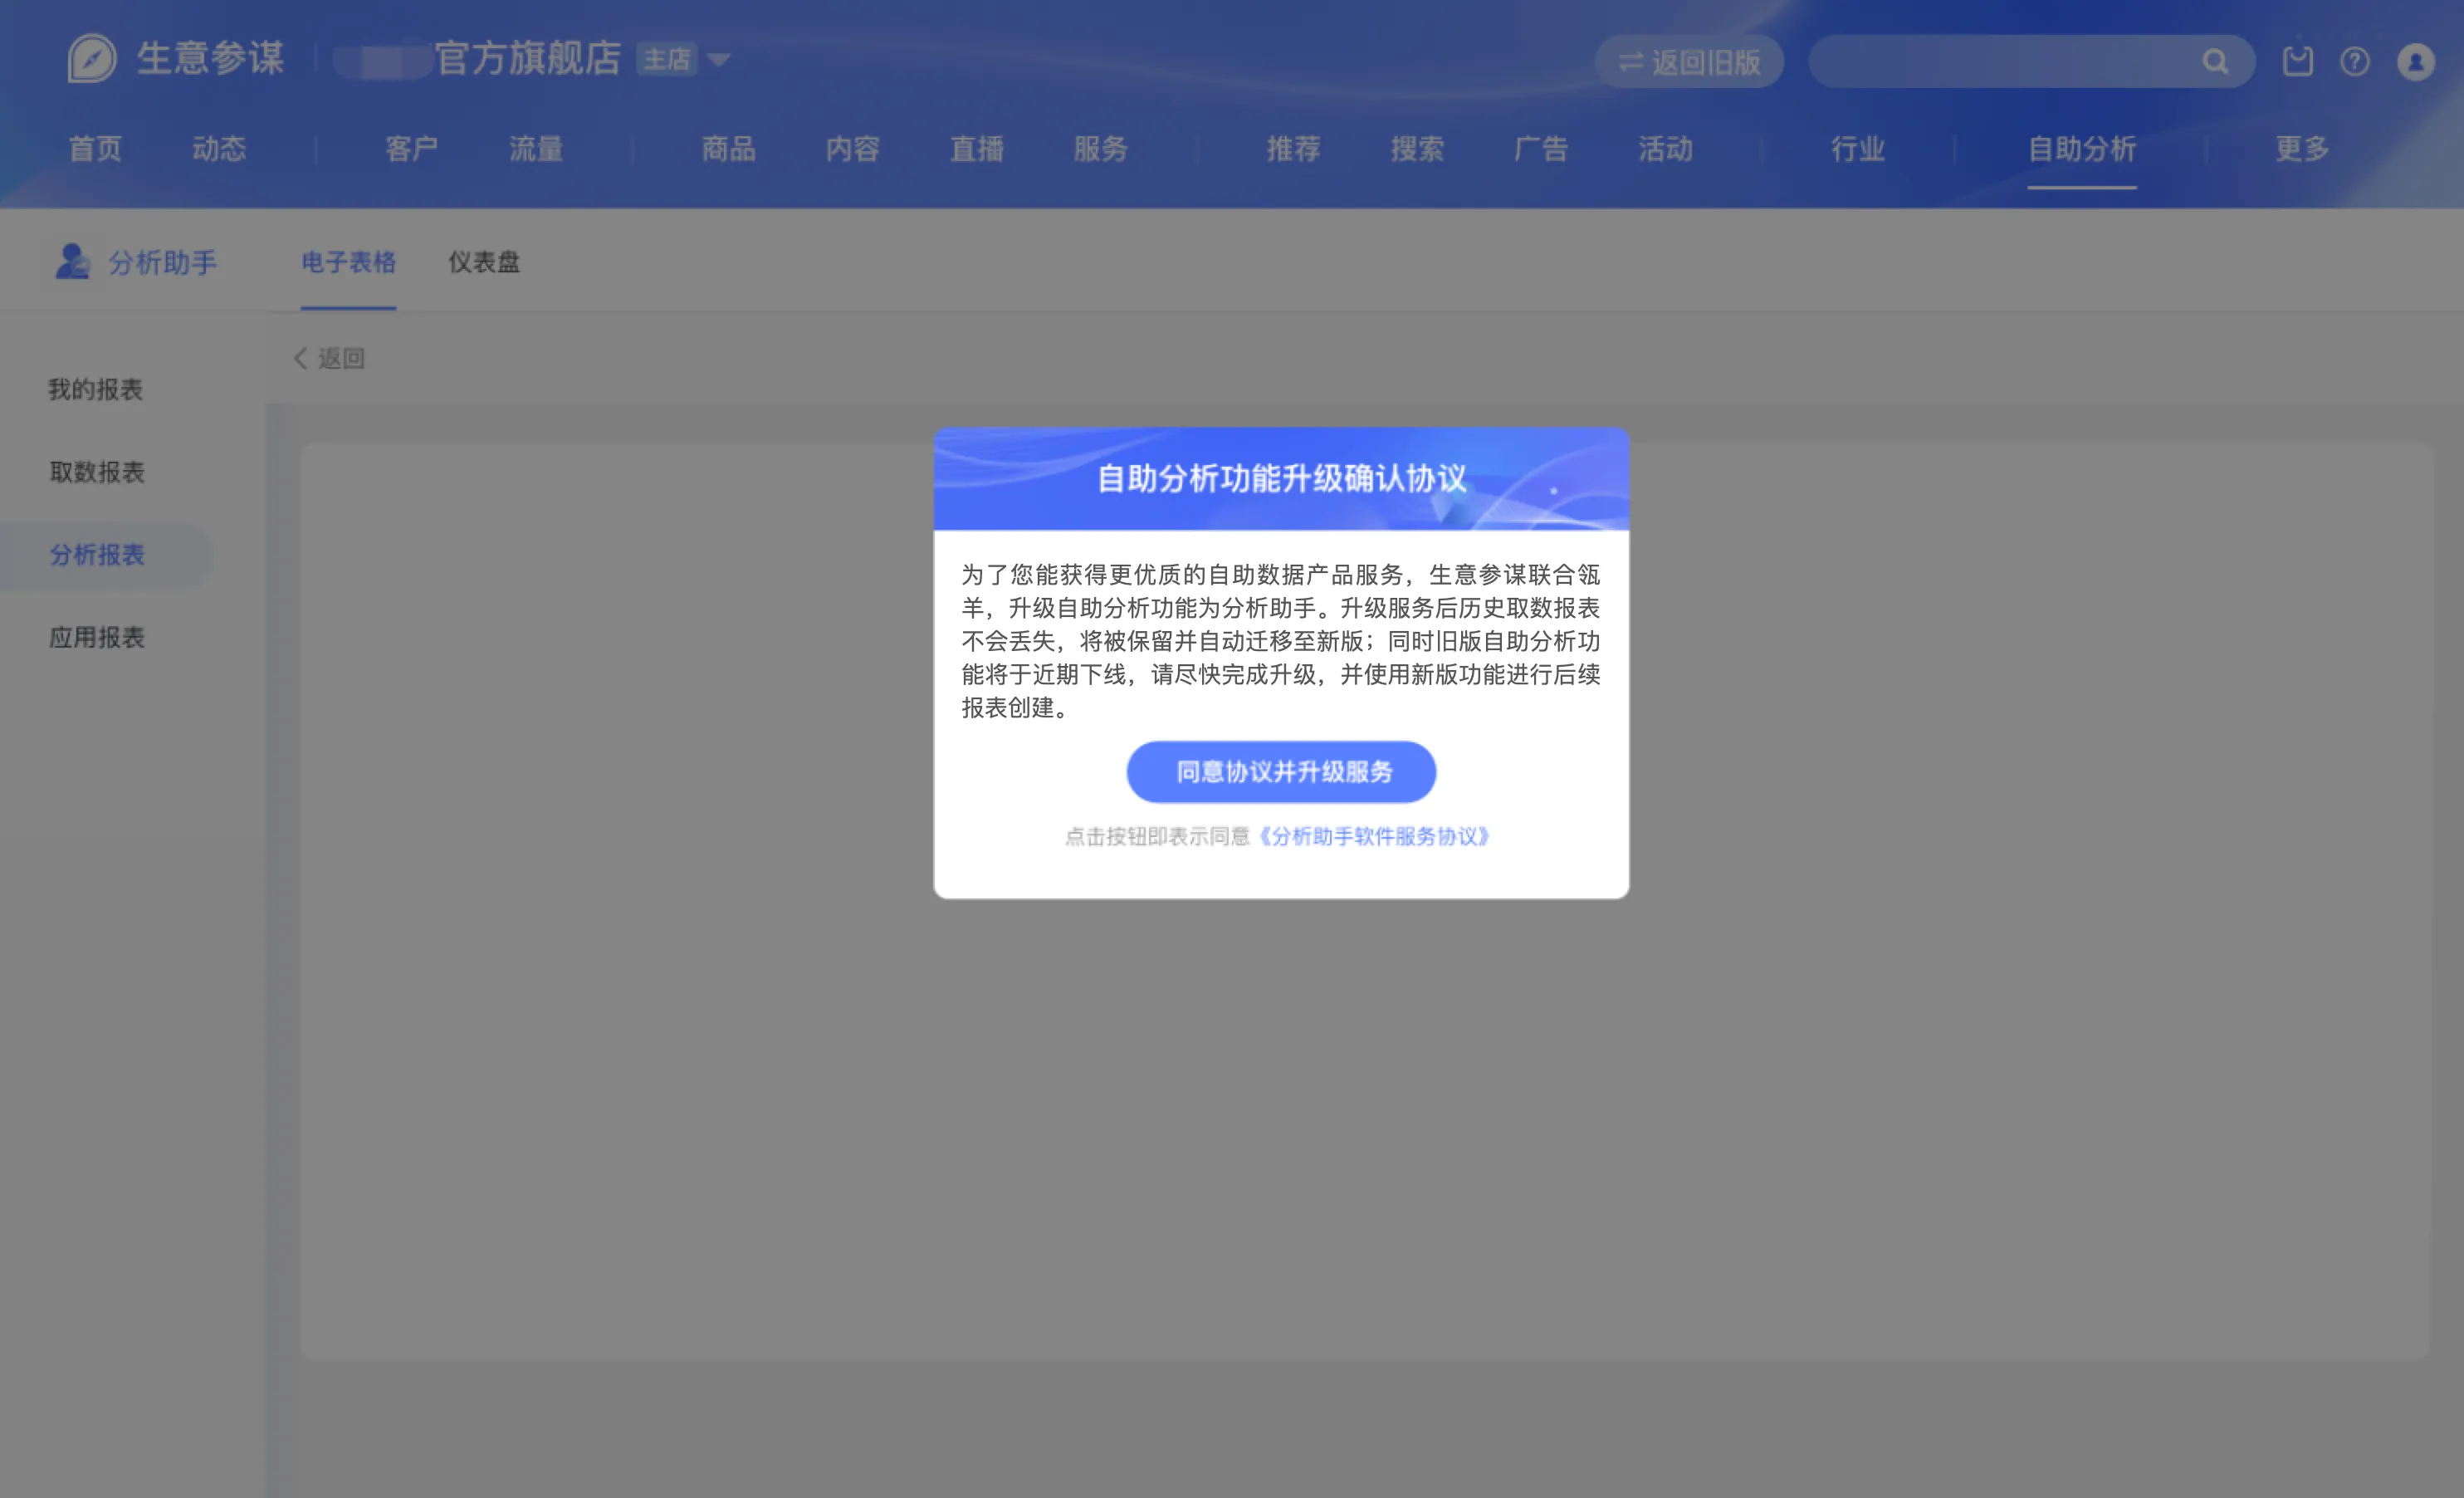Screen dimensions: 2464x1498
Task: Click the 主店 badge
Action: pyautogui.click(x=667, y=60)
